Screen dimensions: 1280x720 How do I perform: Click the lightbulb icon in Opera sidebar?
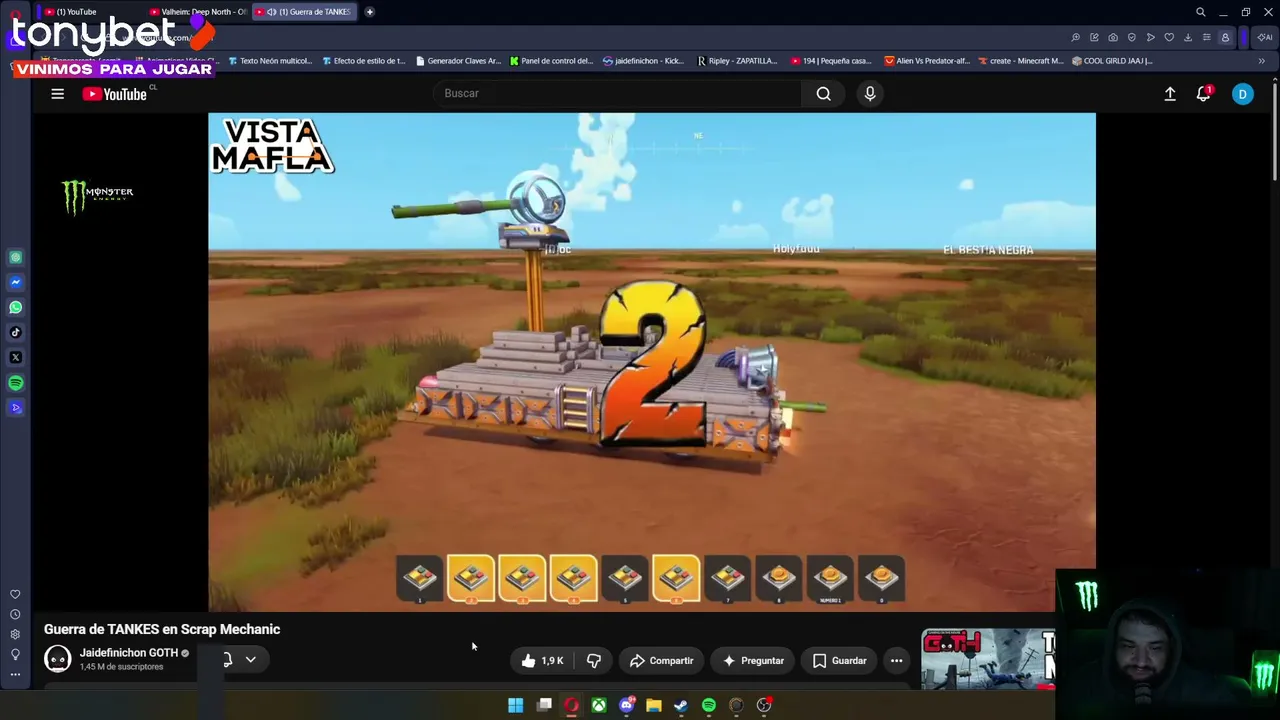15,655
